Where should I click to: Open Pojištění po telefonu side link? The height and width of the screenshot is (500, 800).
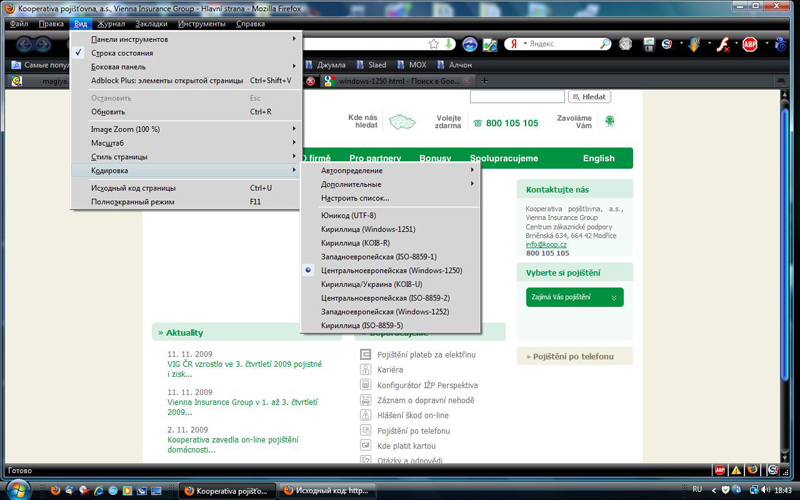[573, 356]
